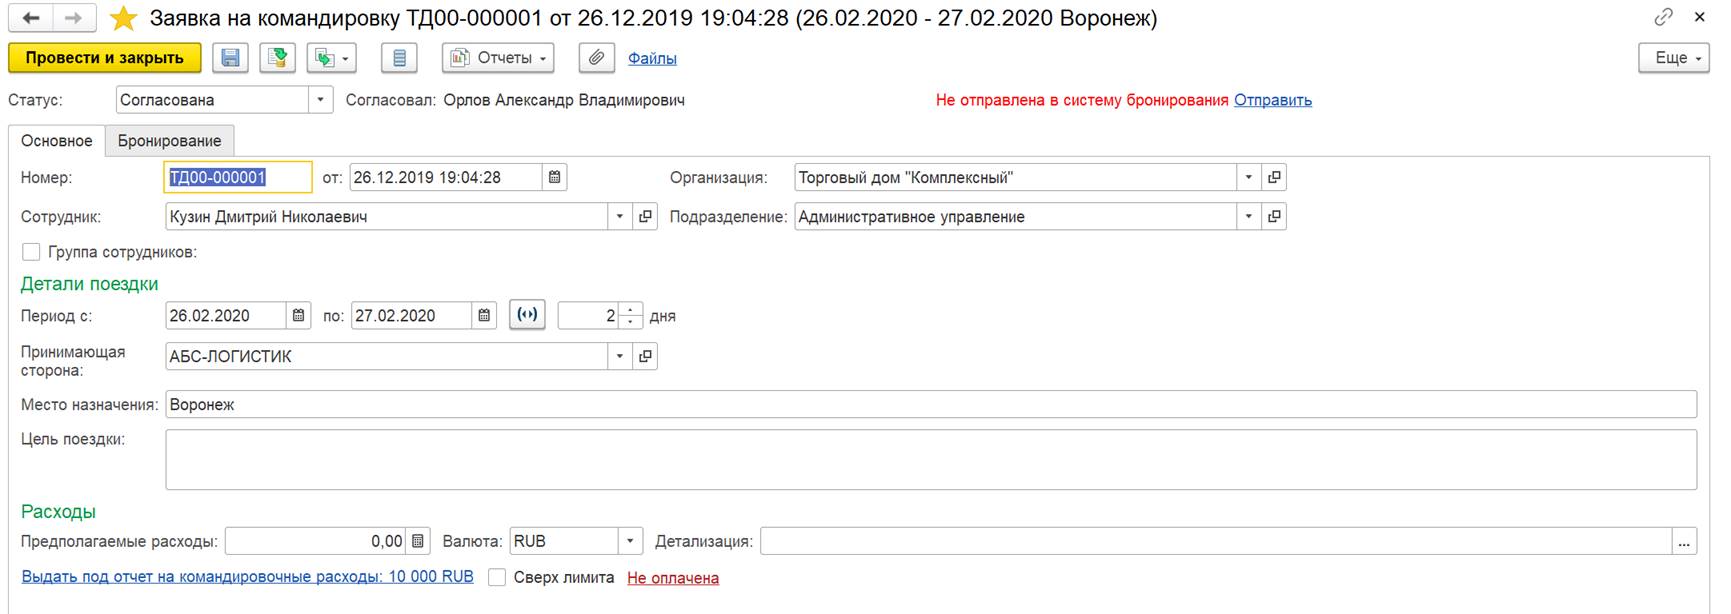1731x614 pixels.
Task: Expand the Валюта currency dropdown
Action: point(630,541)
